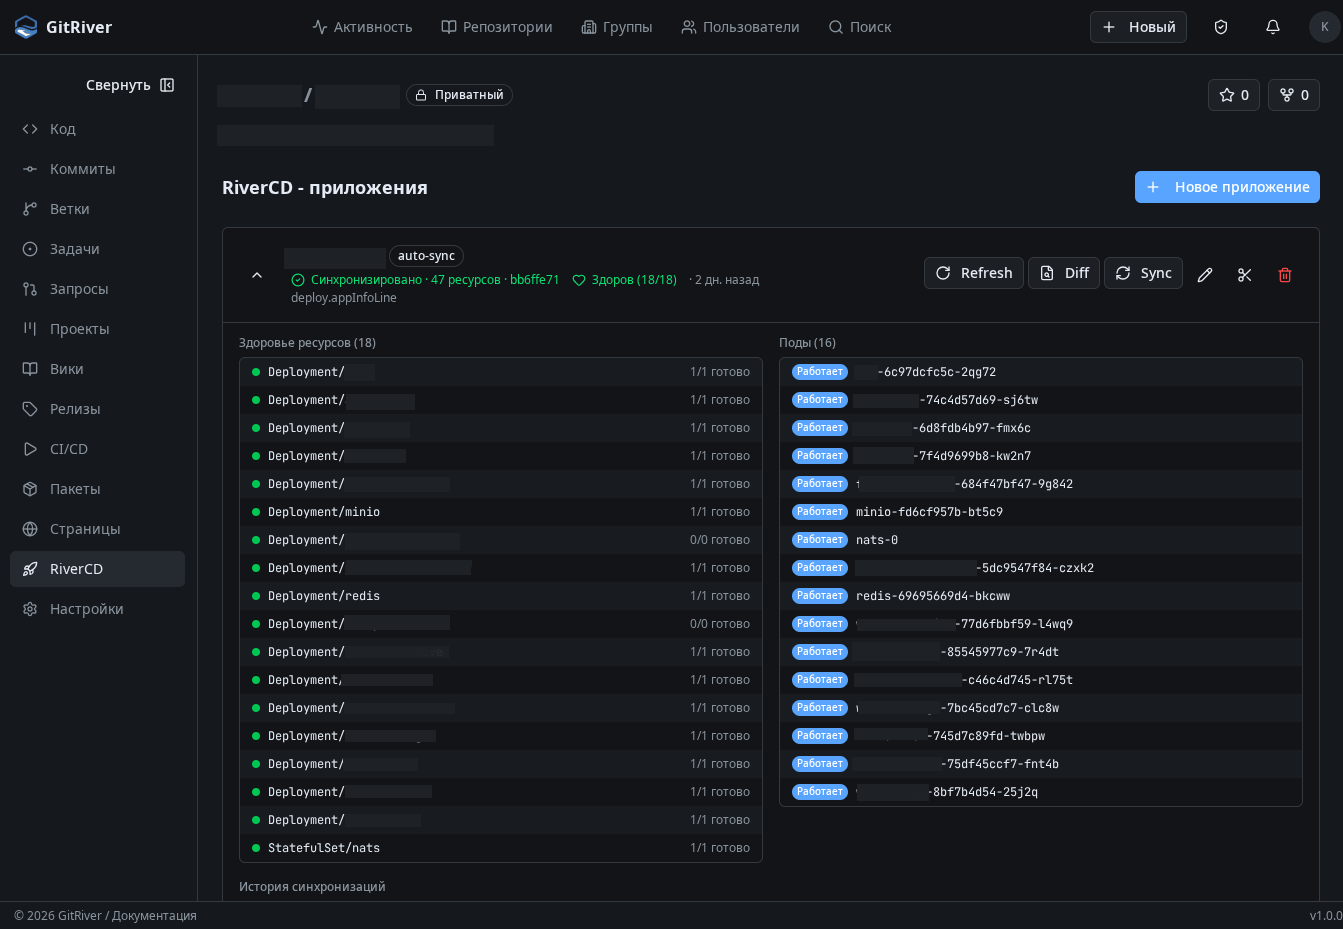This screenshot has width=1343, height=929.
Task: Open the Diff view
Action: point(1064,273)
